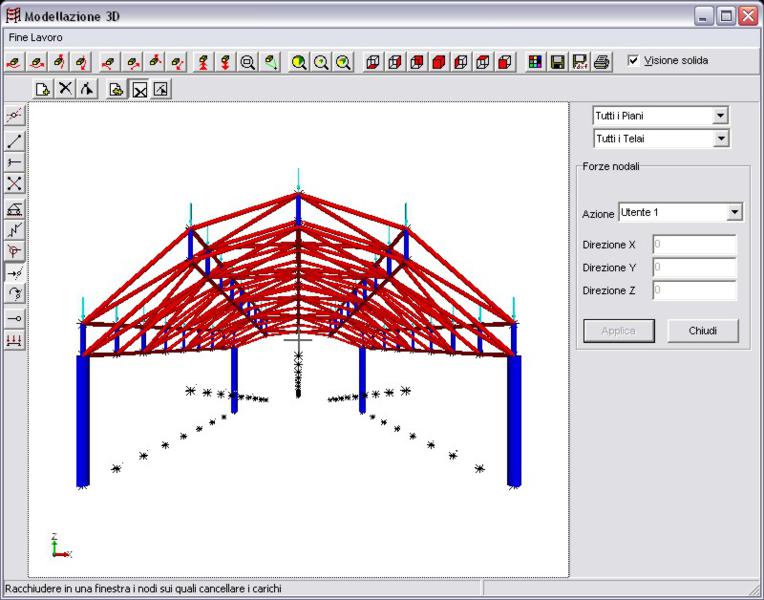Click the first 3D cube view icon
The image size is (764, 600).
click(373, 62)
